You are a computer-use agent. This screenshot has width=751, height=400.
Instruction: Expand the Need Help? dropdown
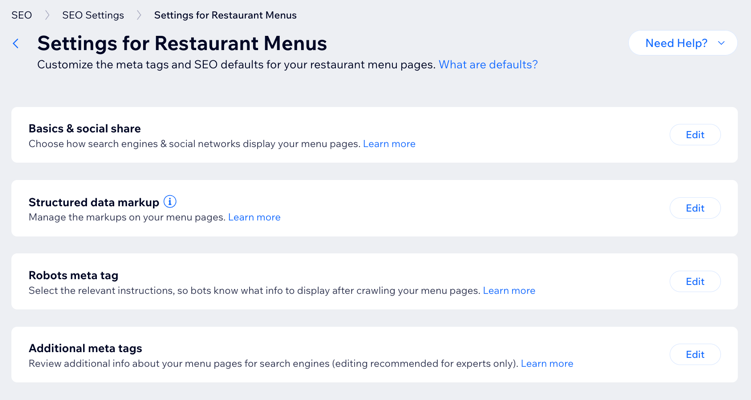coord(683,43)
